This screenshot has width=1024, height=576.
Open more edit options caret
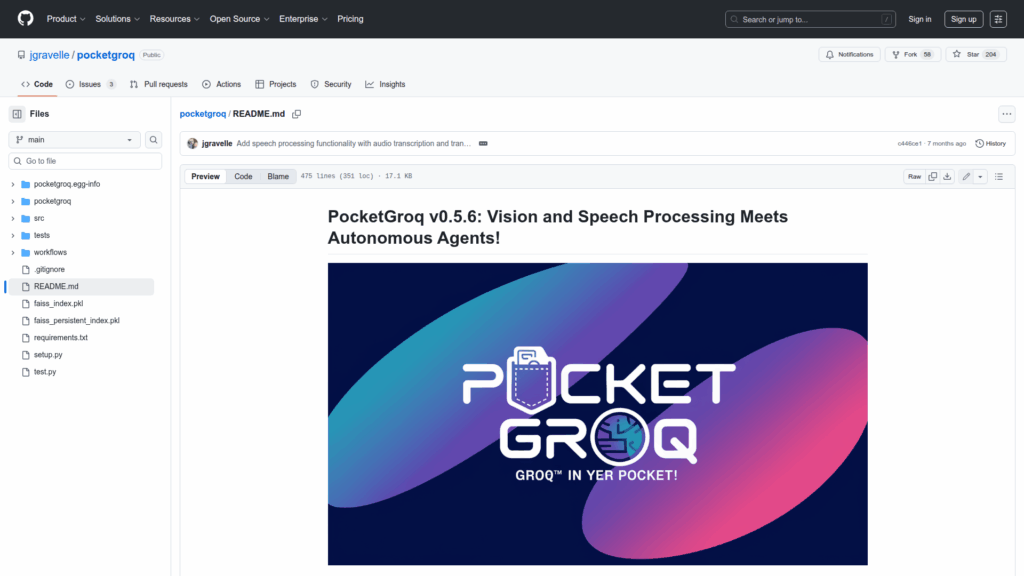pos(980,176)
